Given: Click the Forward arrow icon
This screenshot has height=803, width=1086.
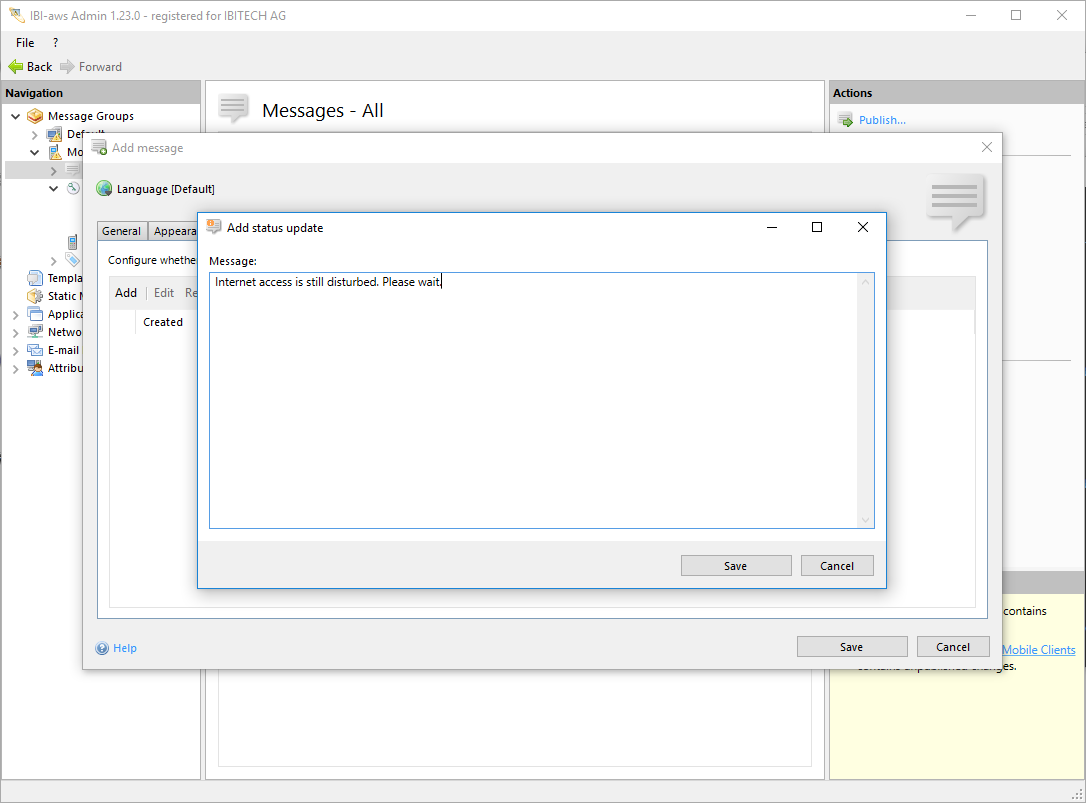Looking at the screenshot, I should pyautogui.click(x=68, y=67).
